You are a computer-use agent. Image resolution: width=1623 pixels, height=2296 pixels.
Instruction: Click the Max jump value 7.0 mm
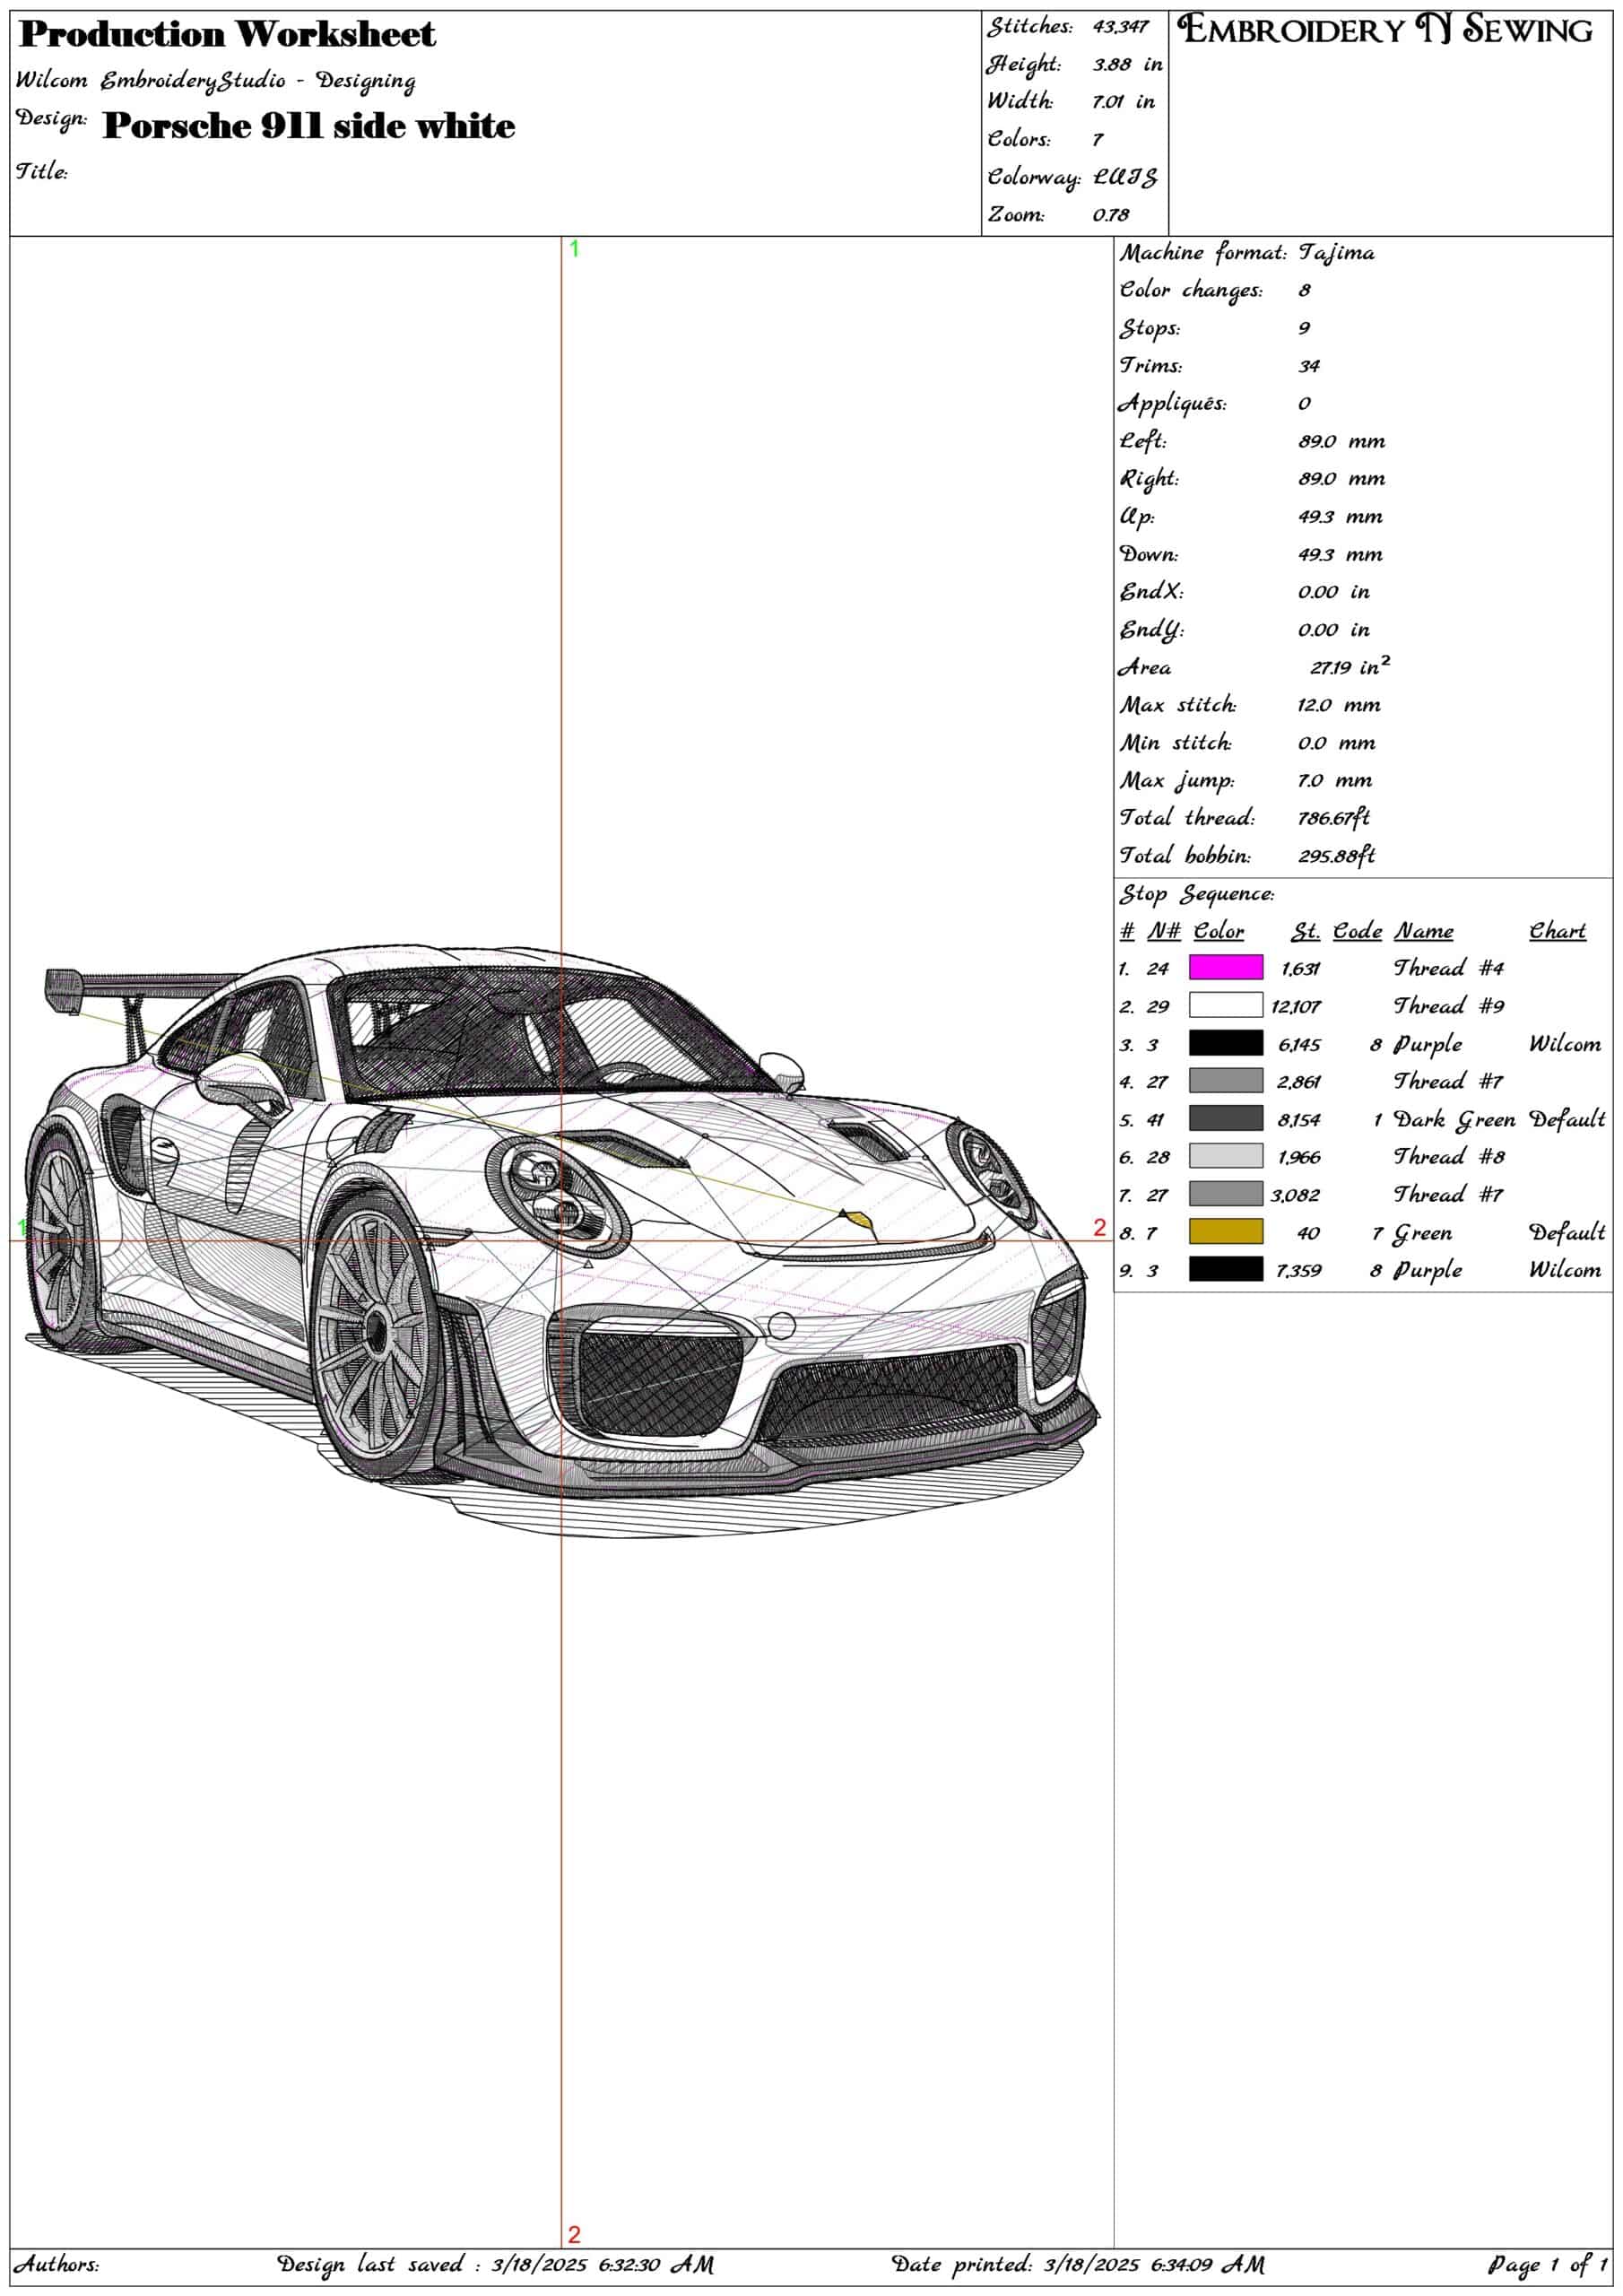[x=1335, y=781]
